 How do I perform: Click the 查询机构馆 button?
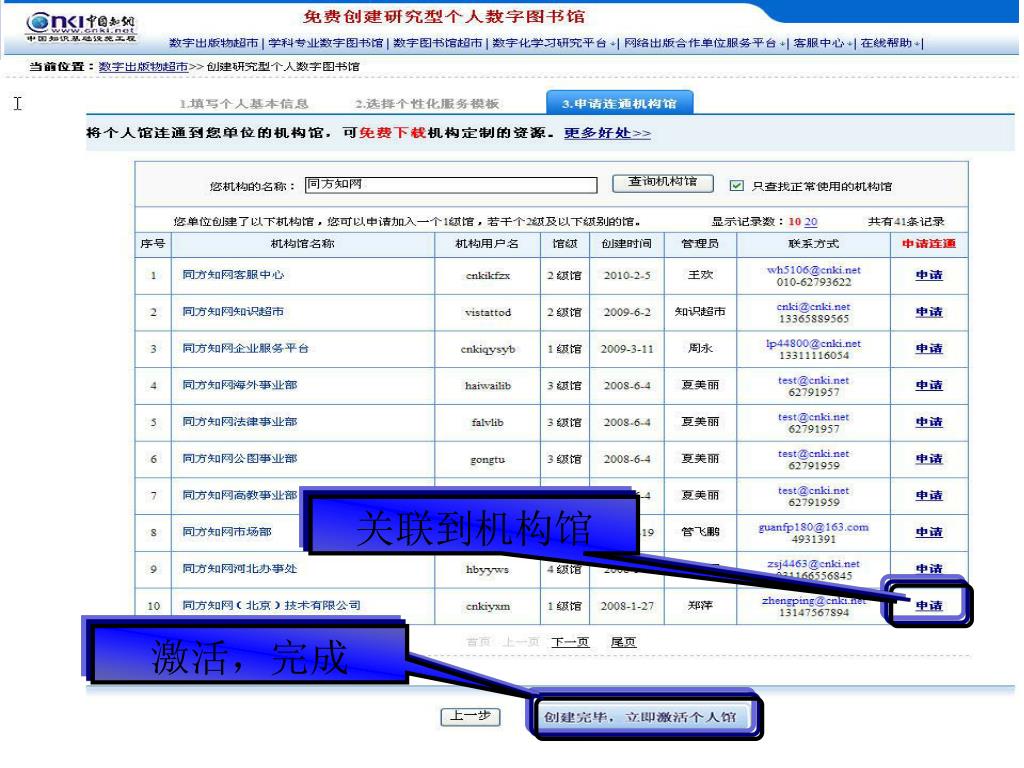coord(662,182)
